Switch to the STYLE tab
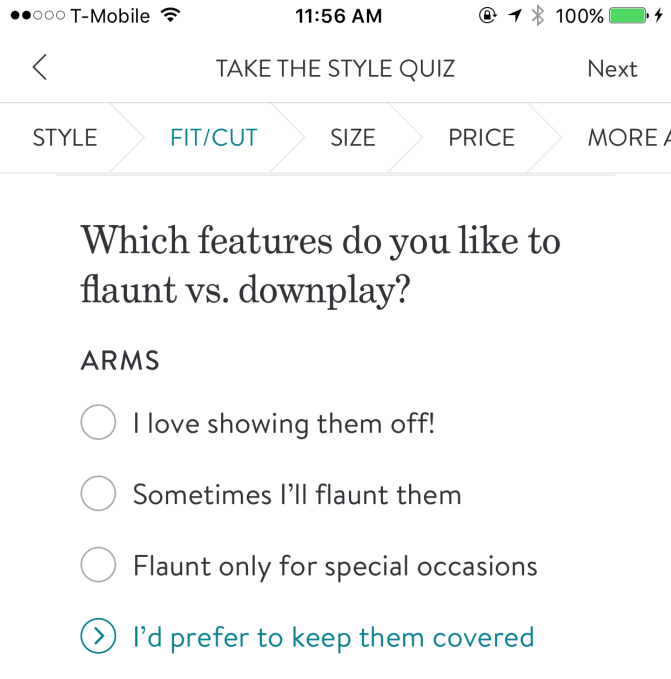The image size is (671, 679). (65, 138)
